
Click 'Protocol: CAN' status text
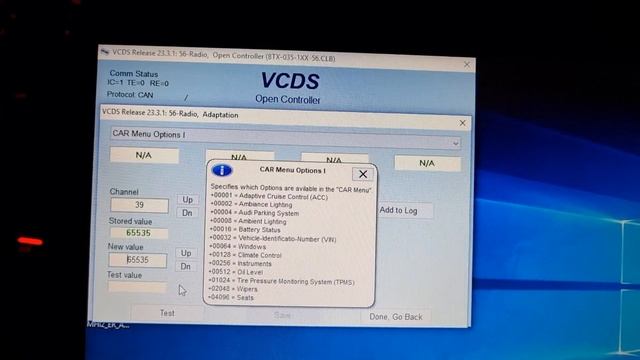[x=130, y=94]
